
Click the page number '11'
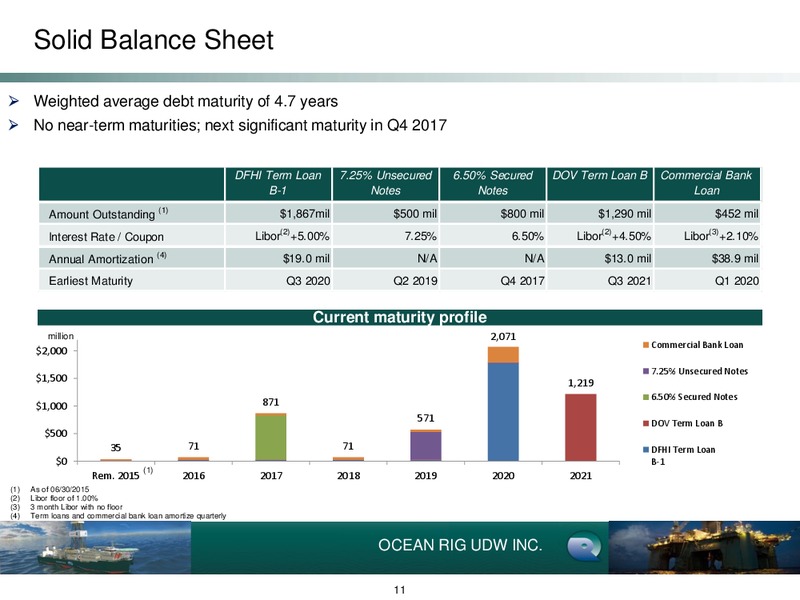tap(400, 590)
